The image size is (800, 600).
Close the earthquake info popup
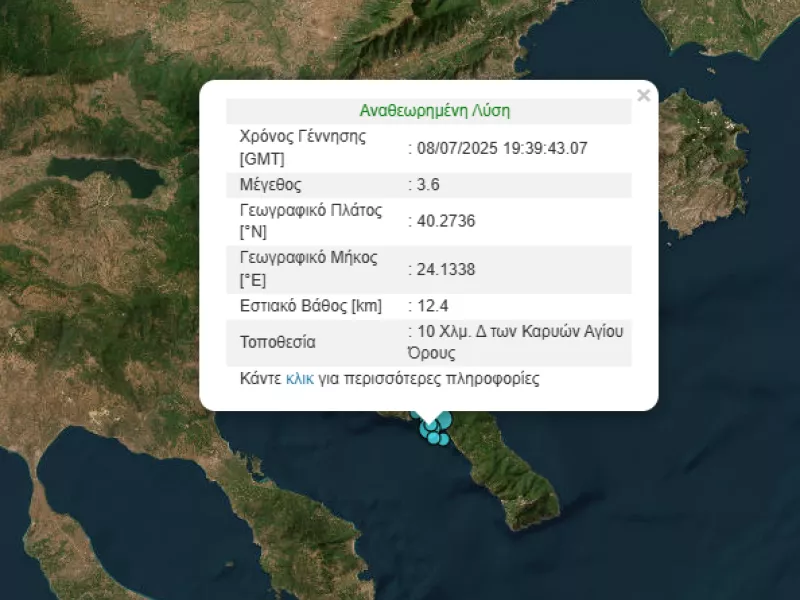(x=643, y=96)
